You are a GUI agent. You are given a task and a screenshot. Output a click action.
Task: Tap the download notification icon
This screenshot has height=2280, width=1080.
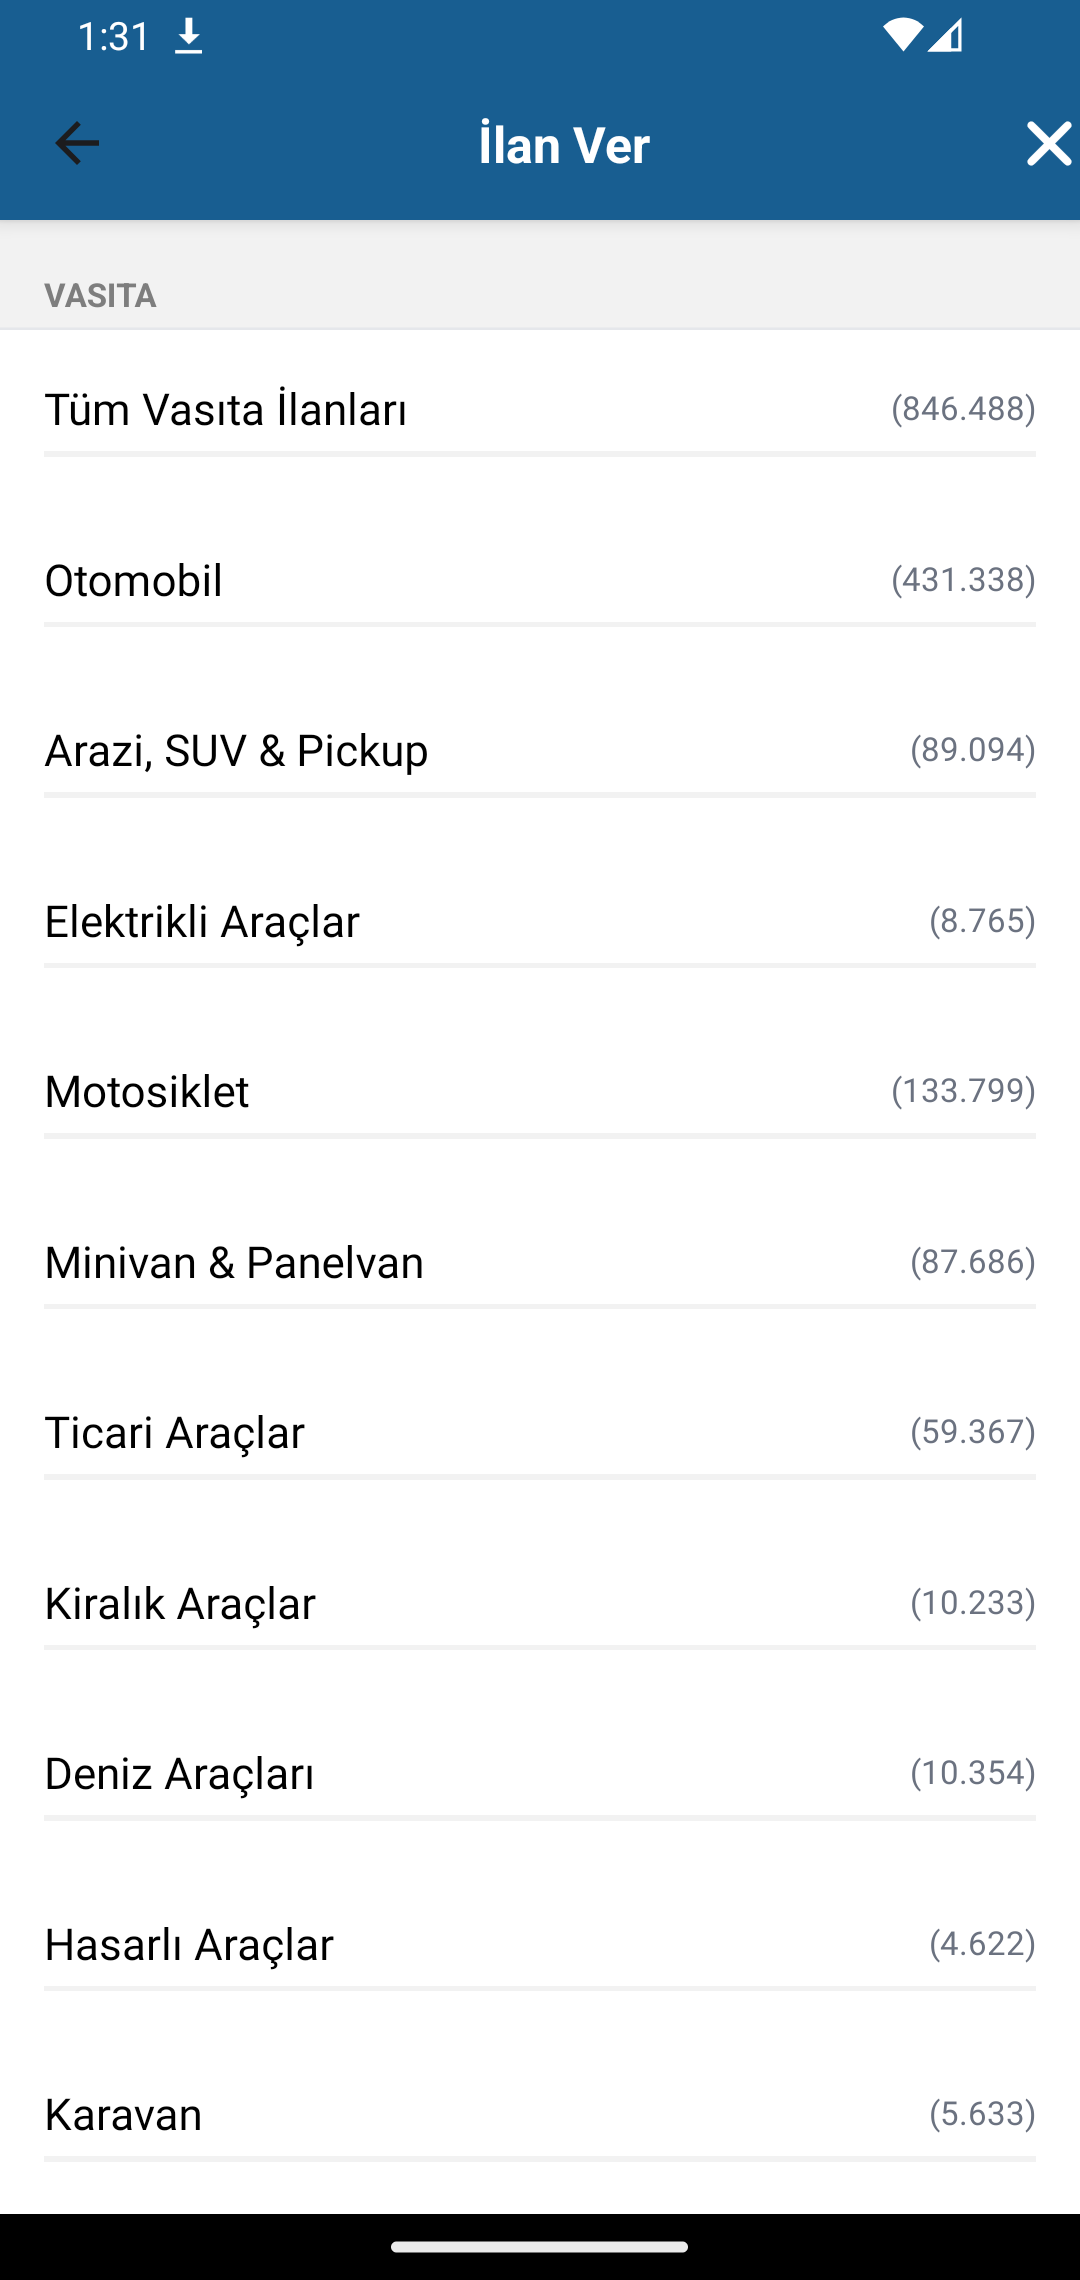tap(188, 38)
